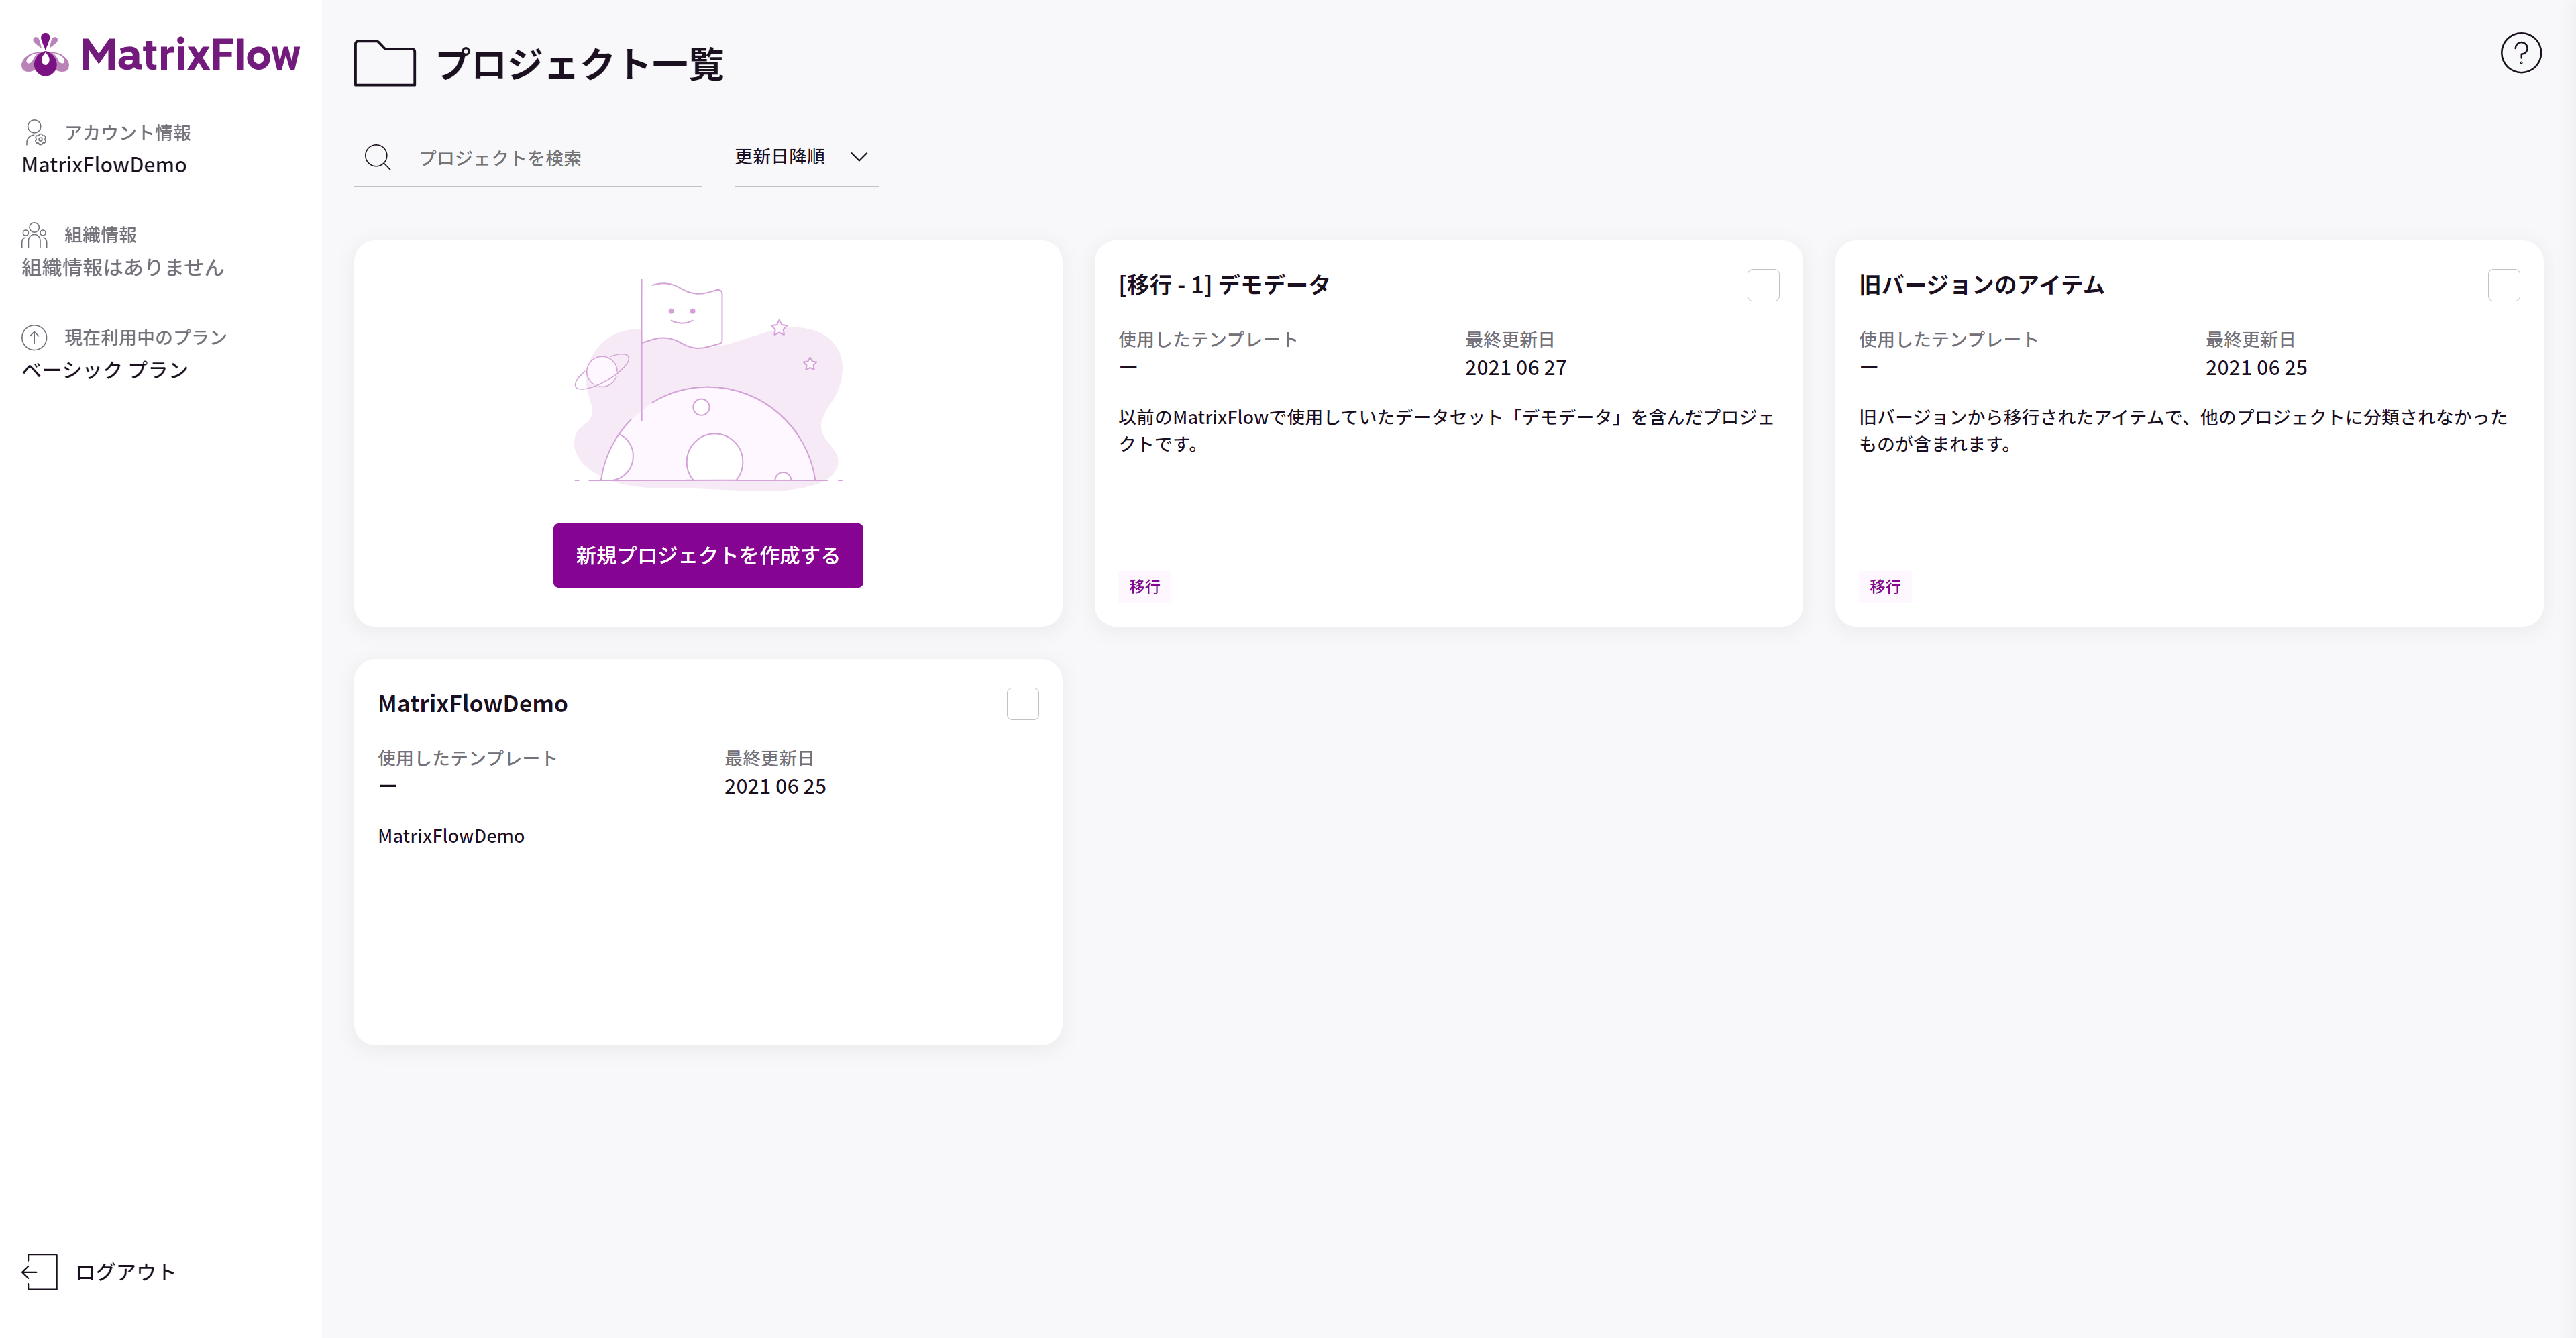2576x1338 pixels.
Task: Open アカウント情報 menu item
Action: pos(128,133)
